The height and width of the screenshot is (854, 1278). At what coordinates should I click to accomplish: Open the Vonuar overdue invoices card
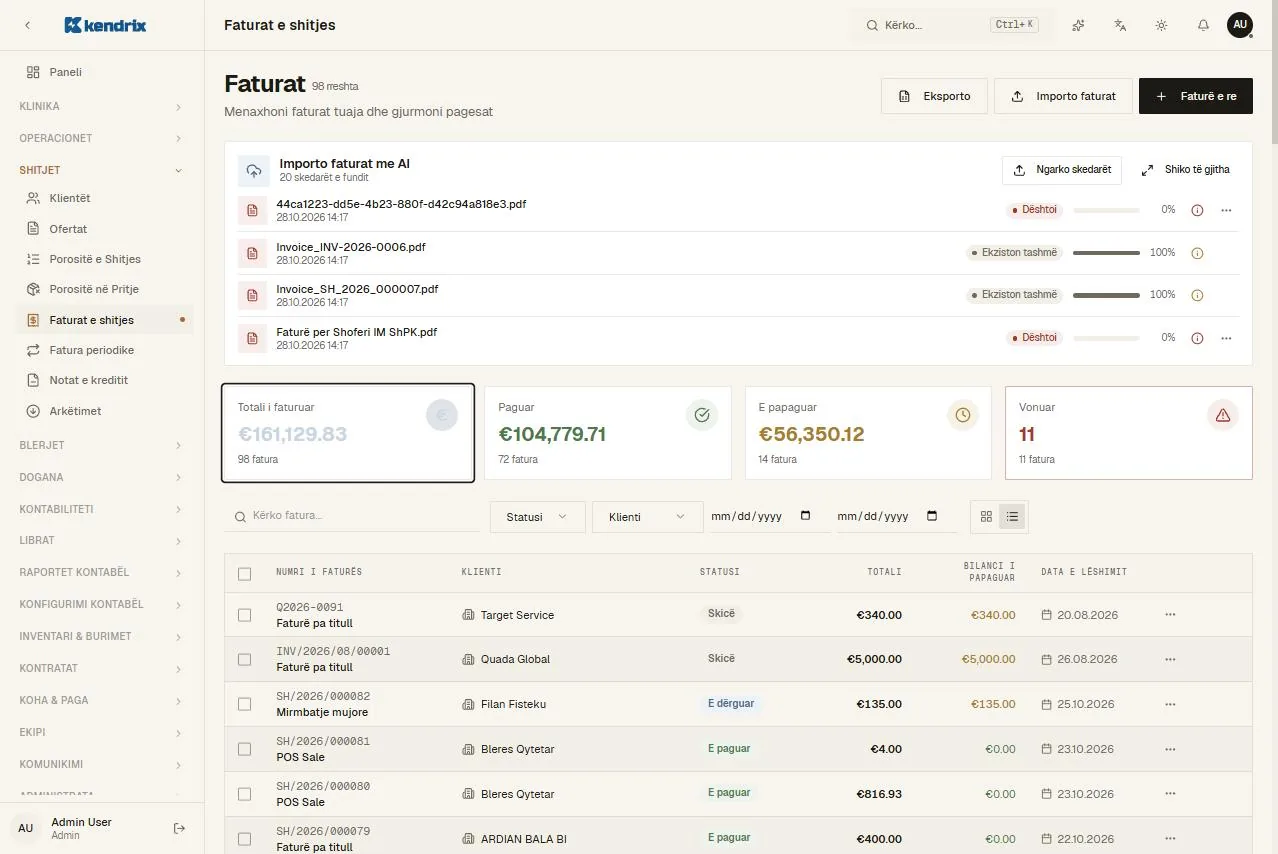pyautogui.click(x=1128, y=433)
